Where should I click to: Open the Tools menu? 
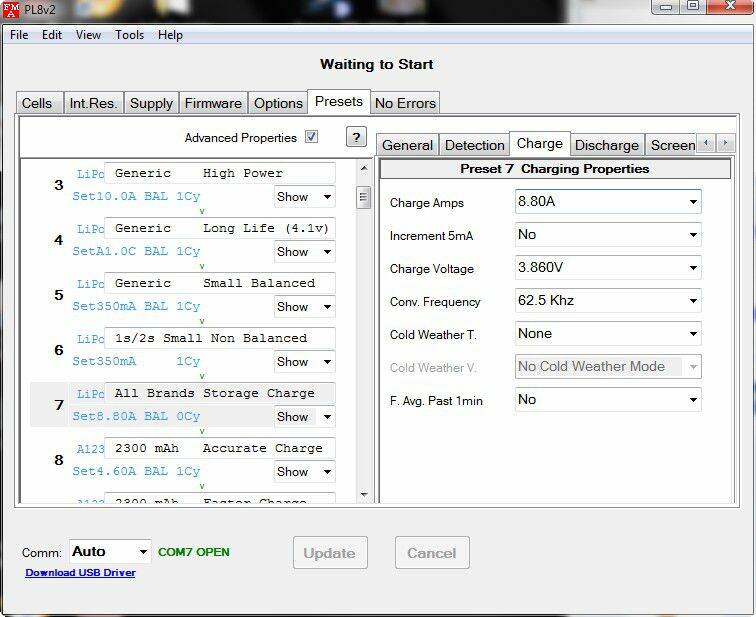click(129, 35)
